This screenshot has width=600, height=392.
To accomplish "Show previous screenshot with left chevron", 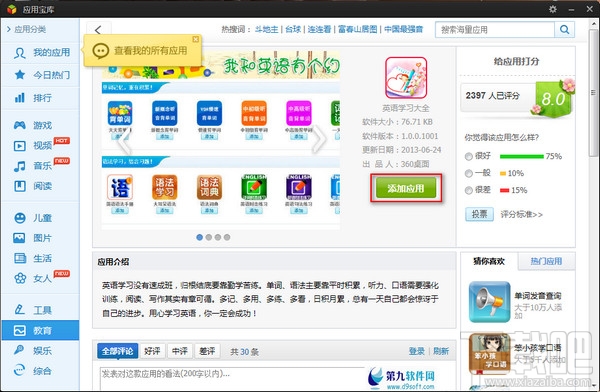I will (124, 140).
